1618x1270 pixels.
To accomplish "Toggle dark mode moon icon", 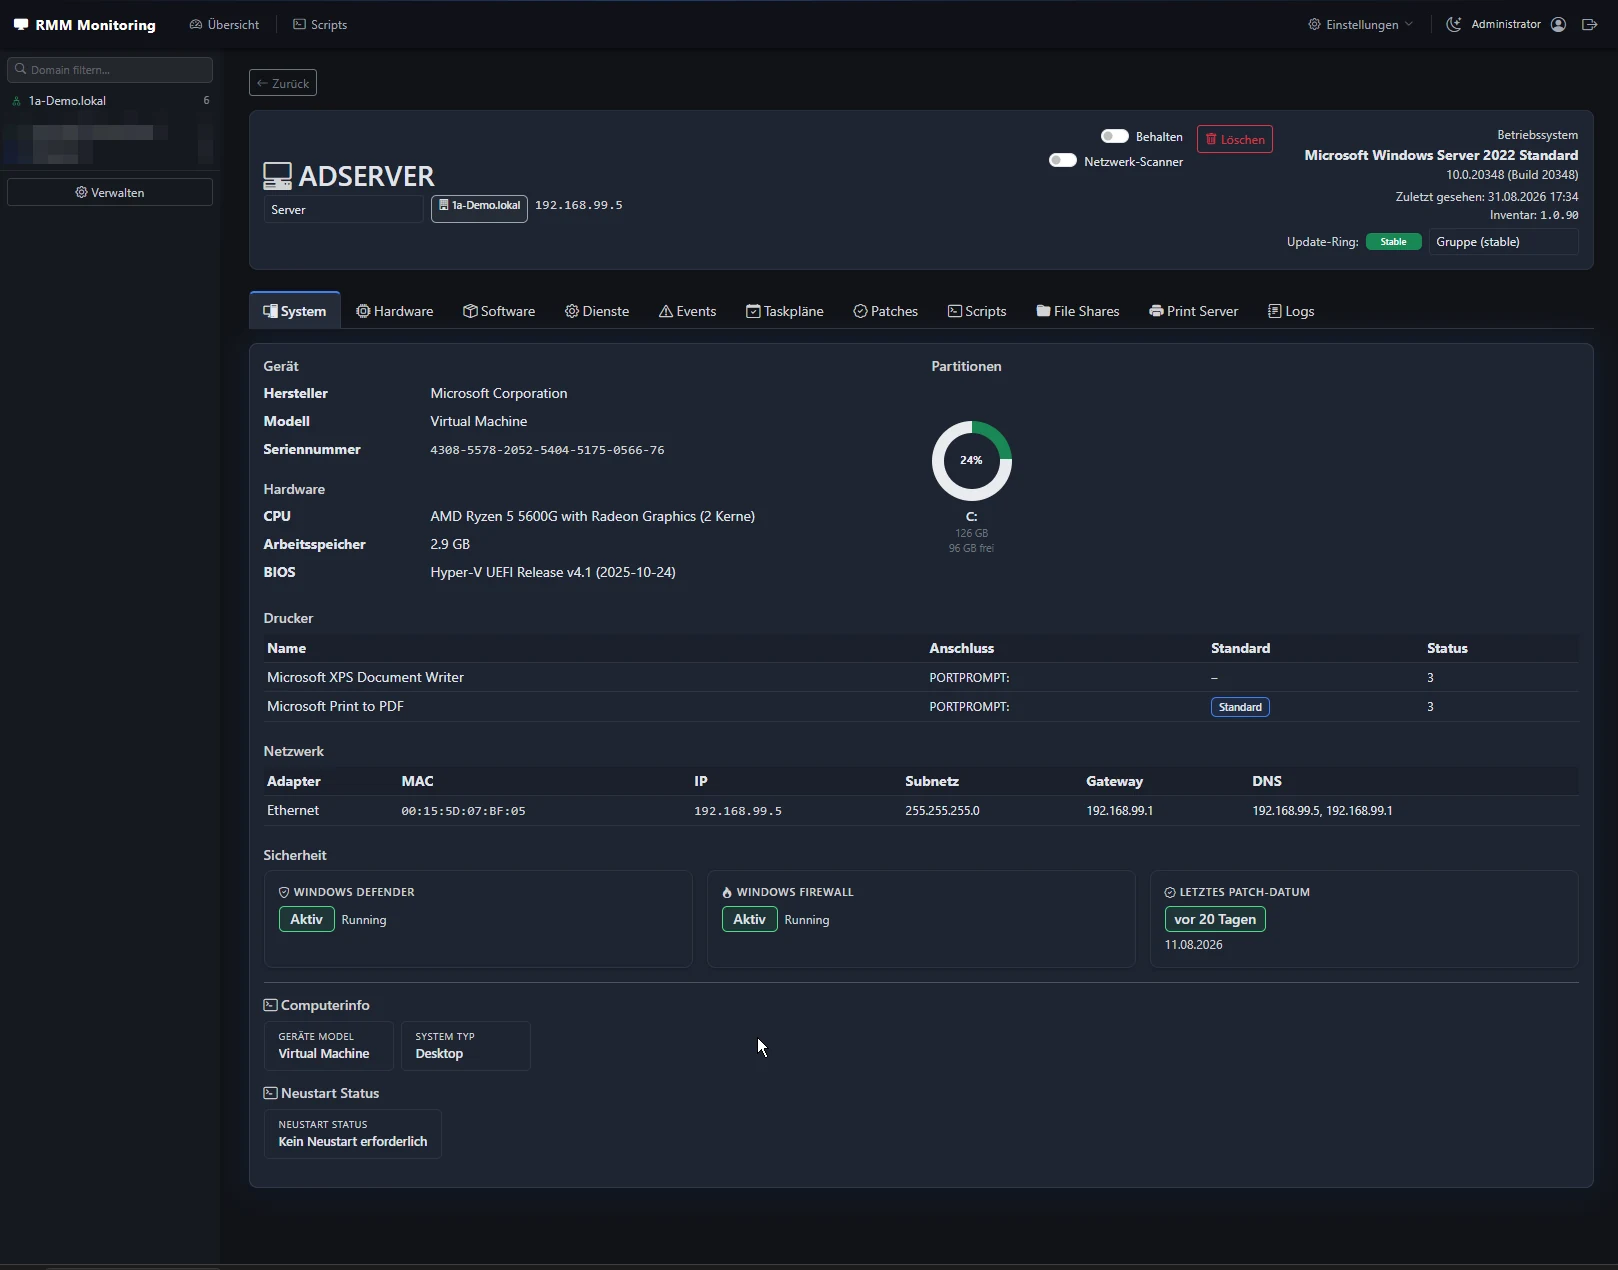I will coord(1454,24).
